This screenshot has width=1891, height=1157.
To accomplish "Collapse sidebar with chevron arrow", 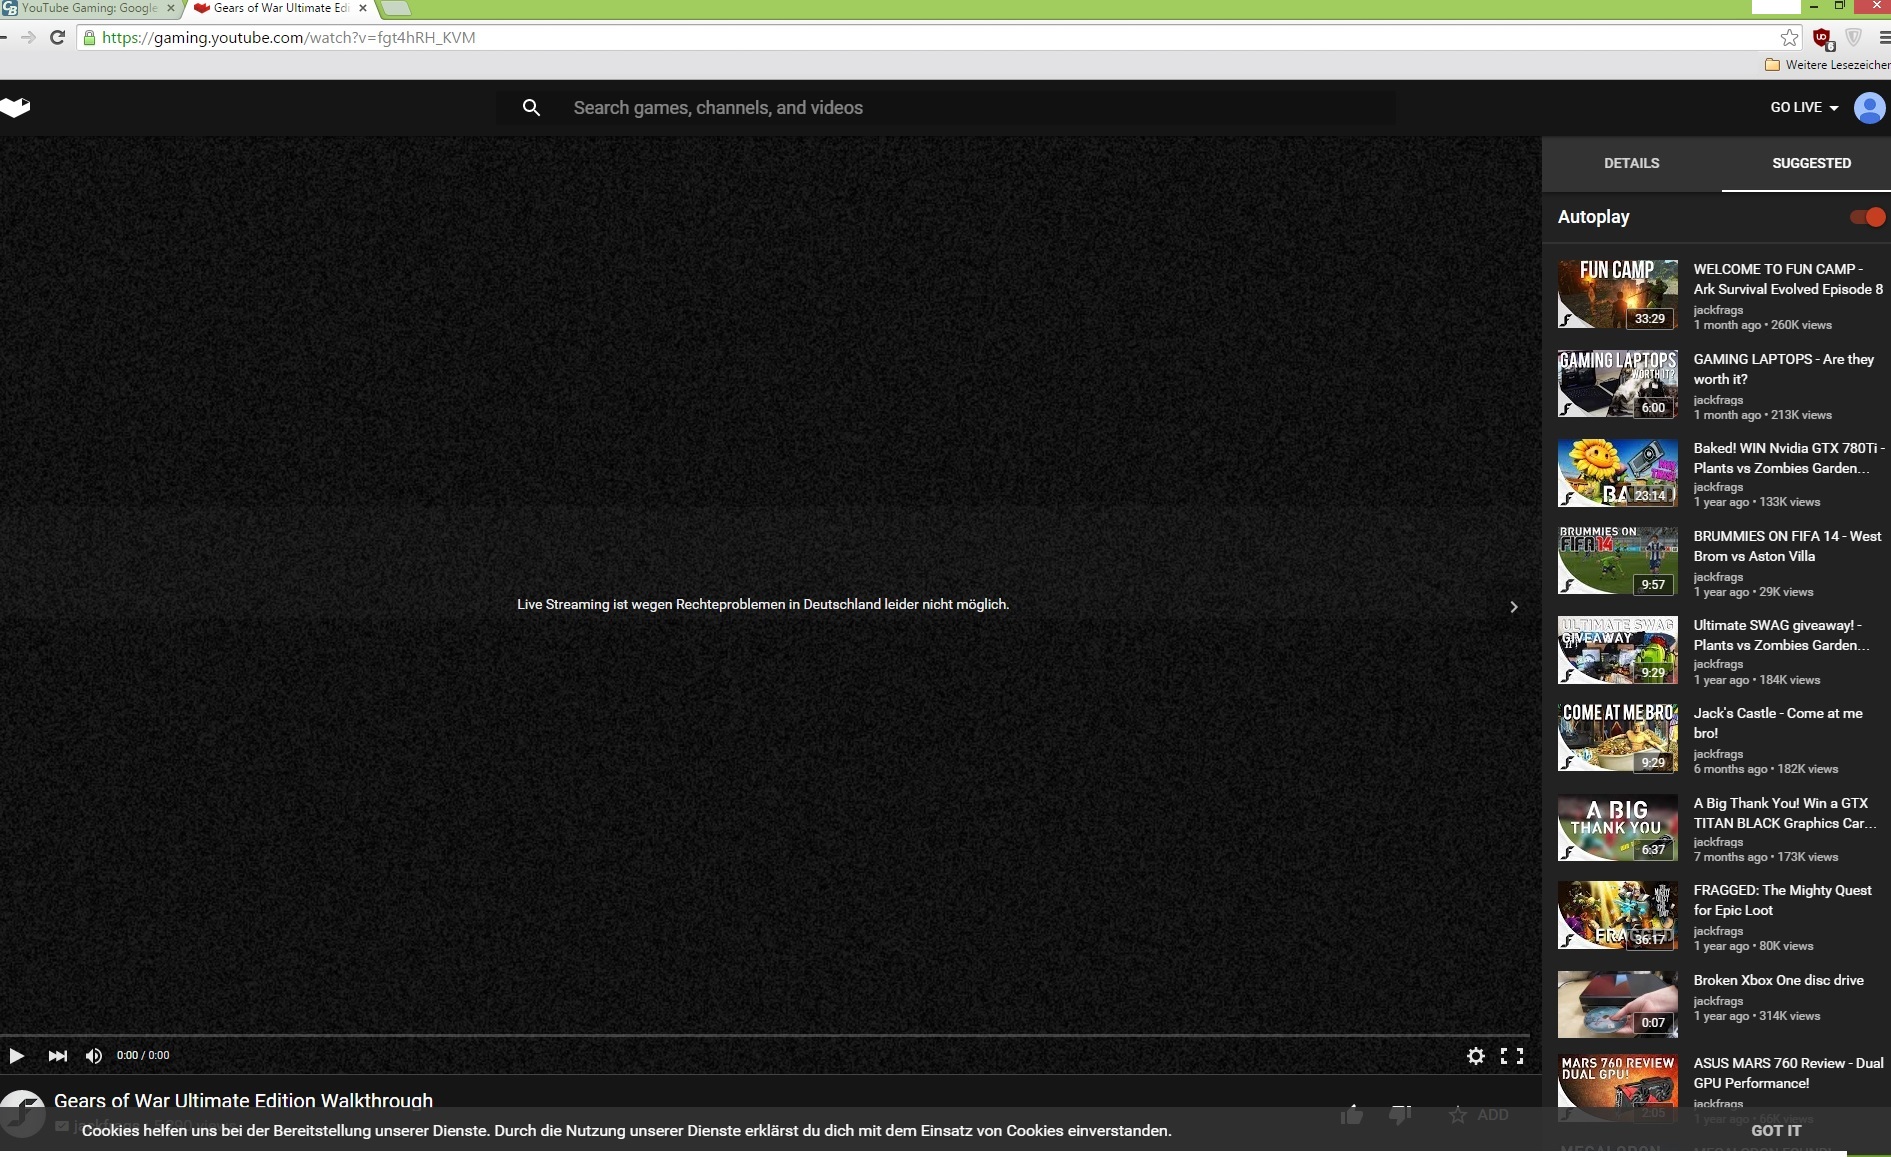I will point(1513,607).
